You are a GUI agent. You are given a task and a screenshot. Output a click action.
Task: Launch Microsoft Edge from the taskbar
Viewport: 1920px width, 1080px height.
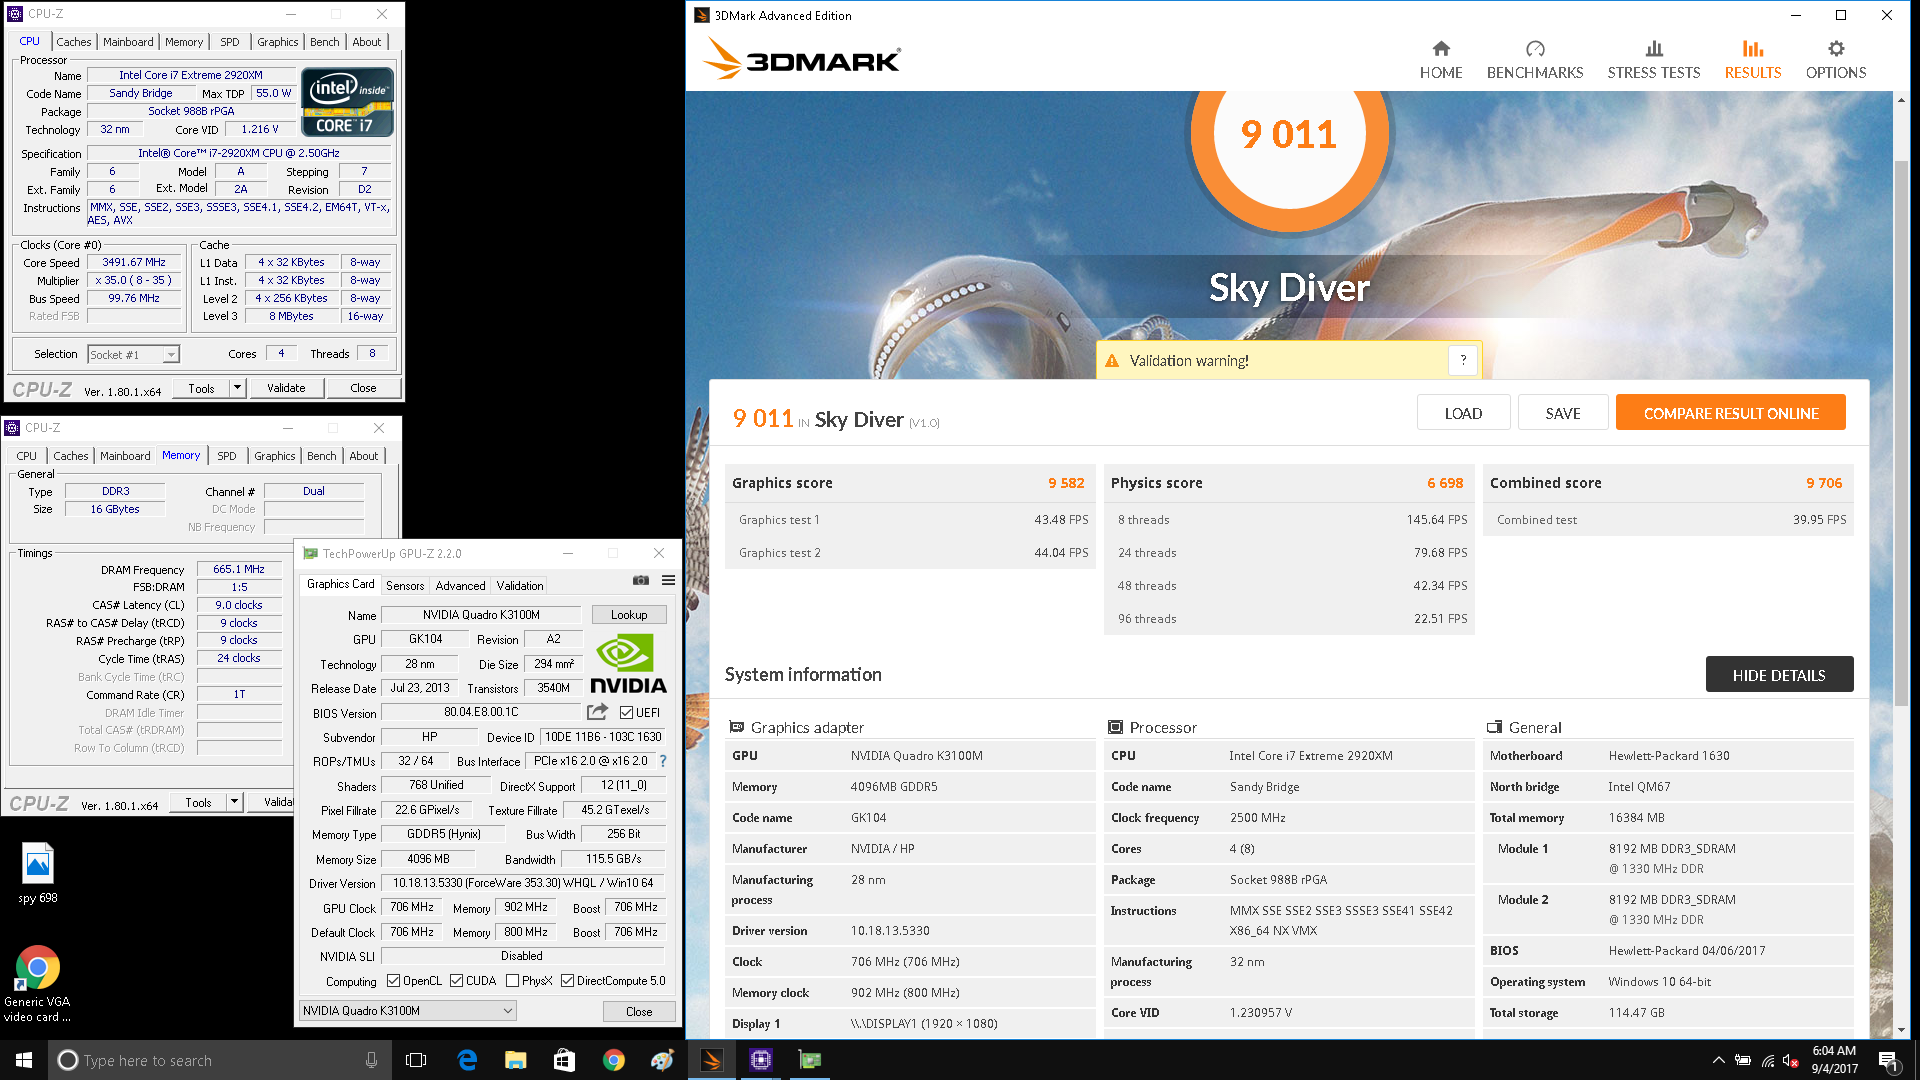(x=467, y=1060)
